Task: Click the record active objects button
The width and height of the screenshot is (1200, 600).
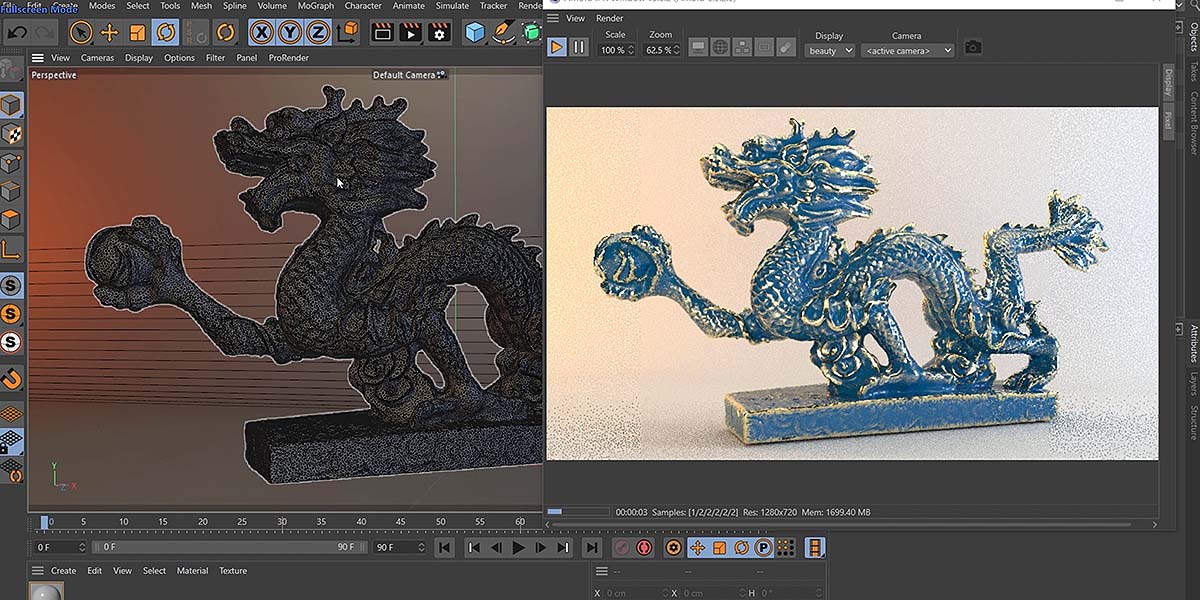Action: click(x=621, y=548)
